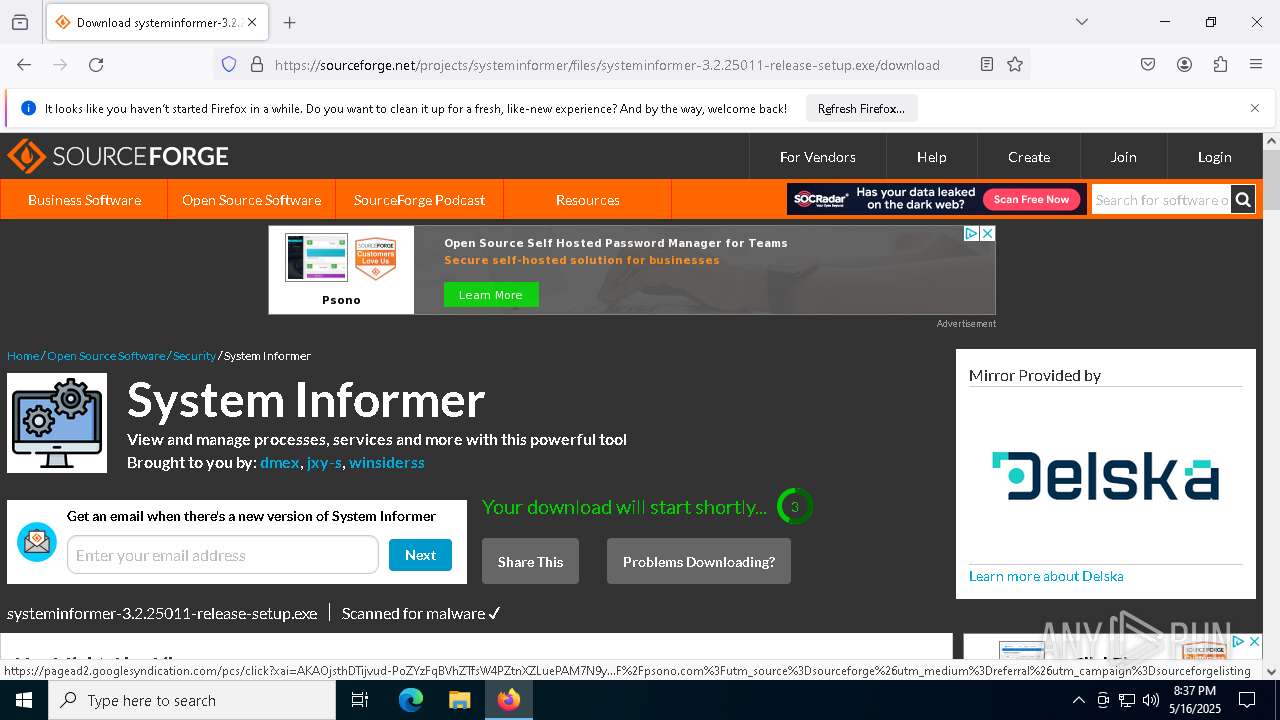Open the Firefox account icon
Screen dimensions: 1280x720
pyautogui.click(x=1184, y=64)
